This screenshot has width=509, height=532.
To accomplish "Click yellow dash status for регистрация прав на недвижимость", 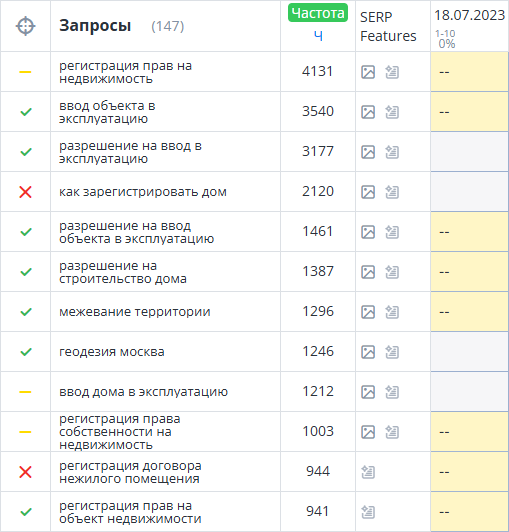I will (x=25, y=72).
